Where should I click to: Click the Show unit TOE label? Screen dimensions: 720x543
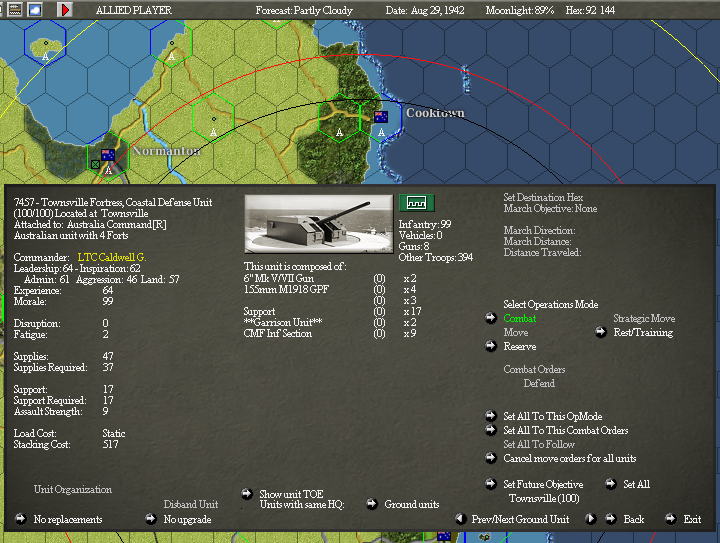click(x=291, y=494)
